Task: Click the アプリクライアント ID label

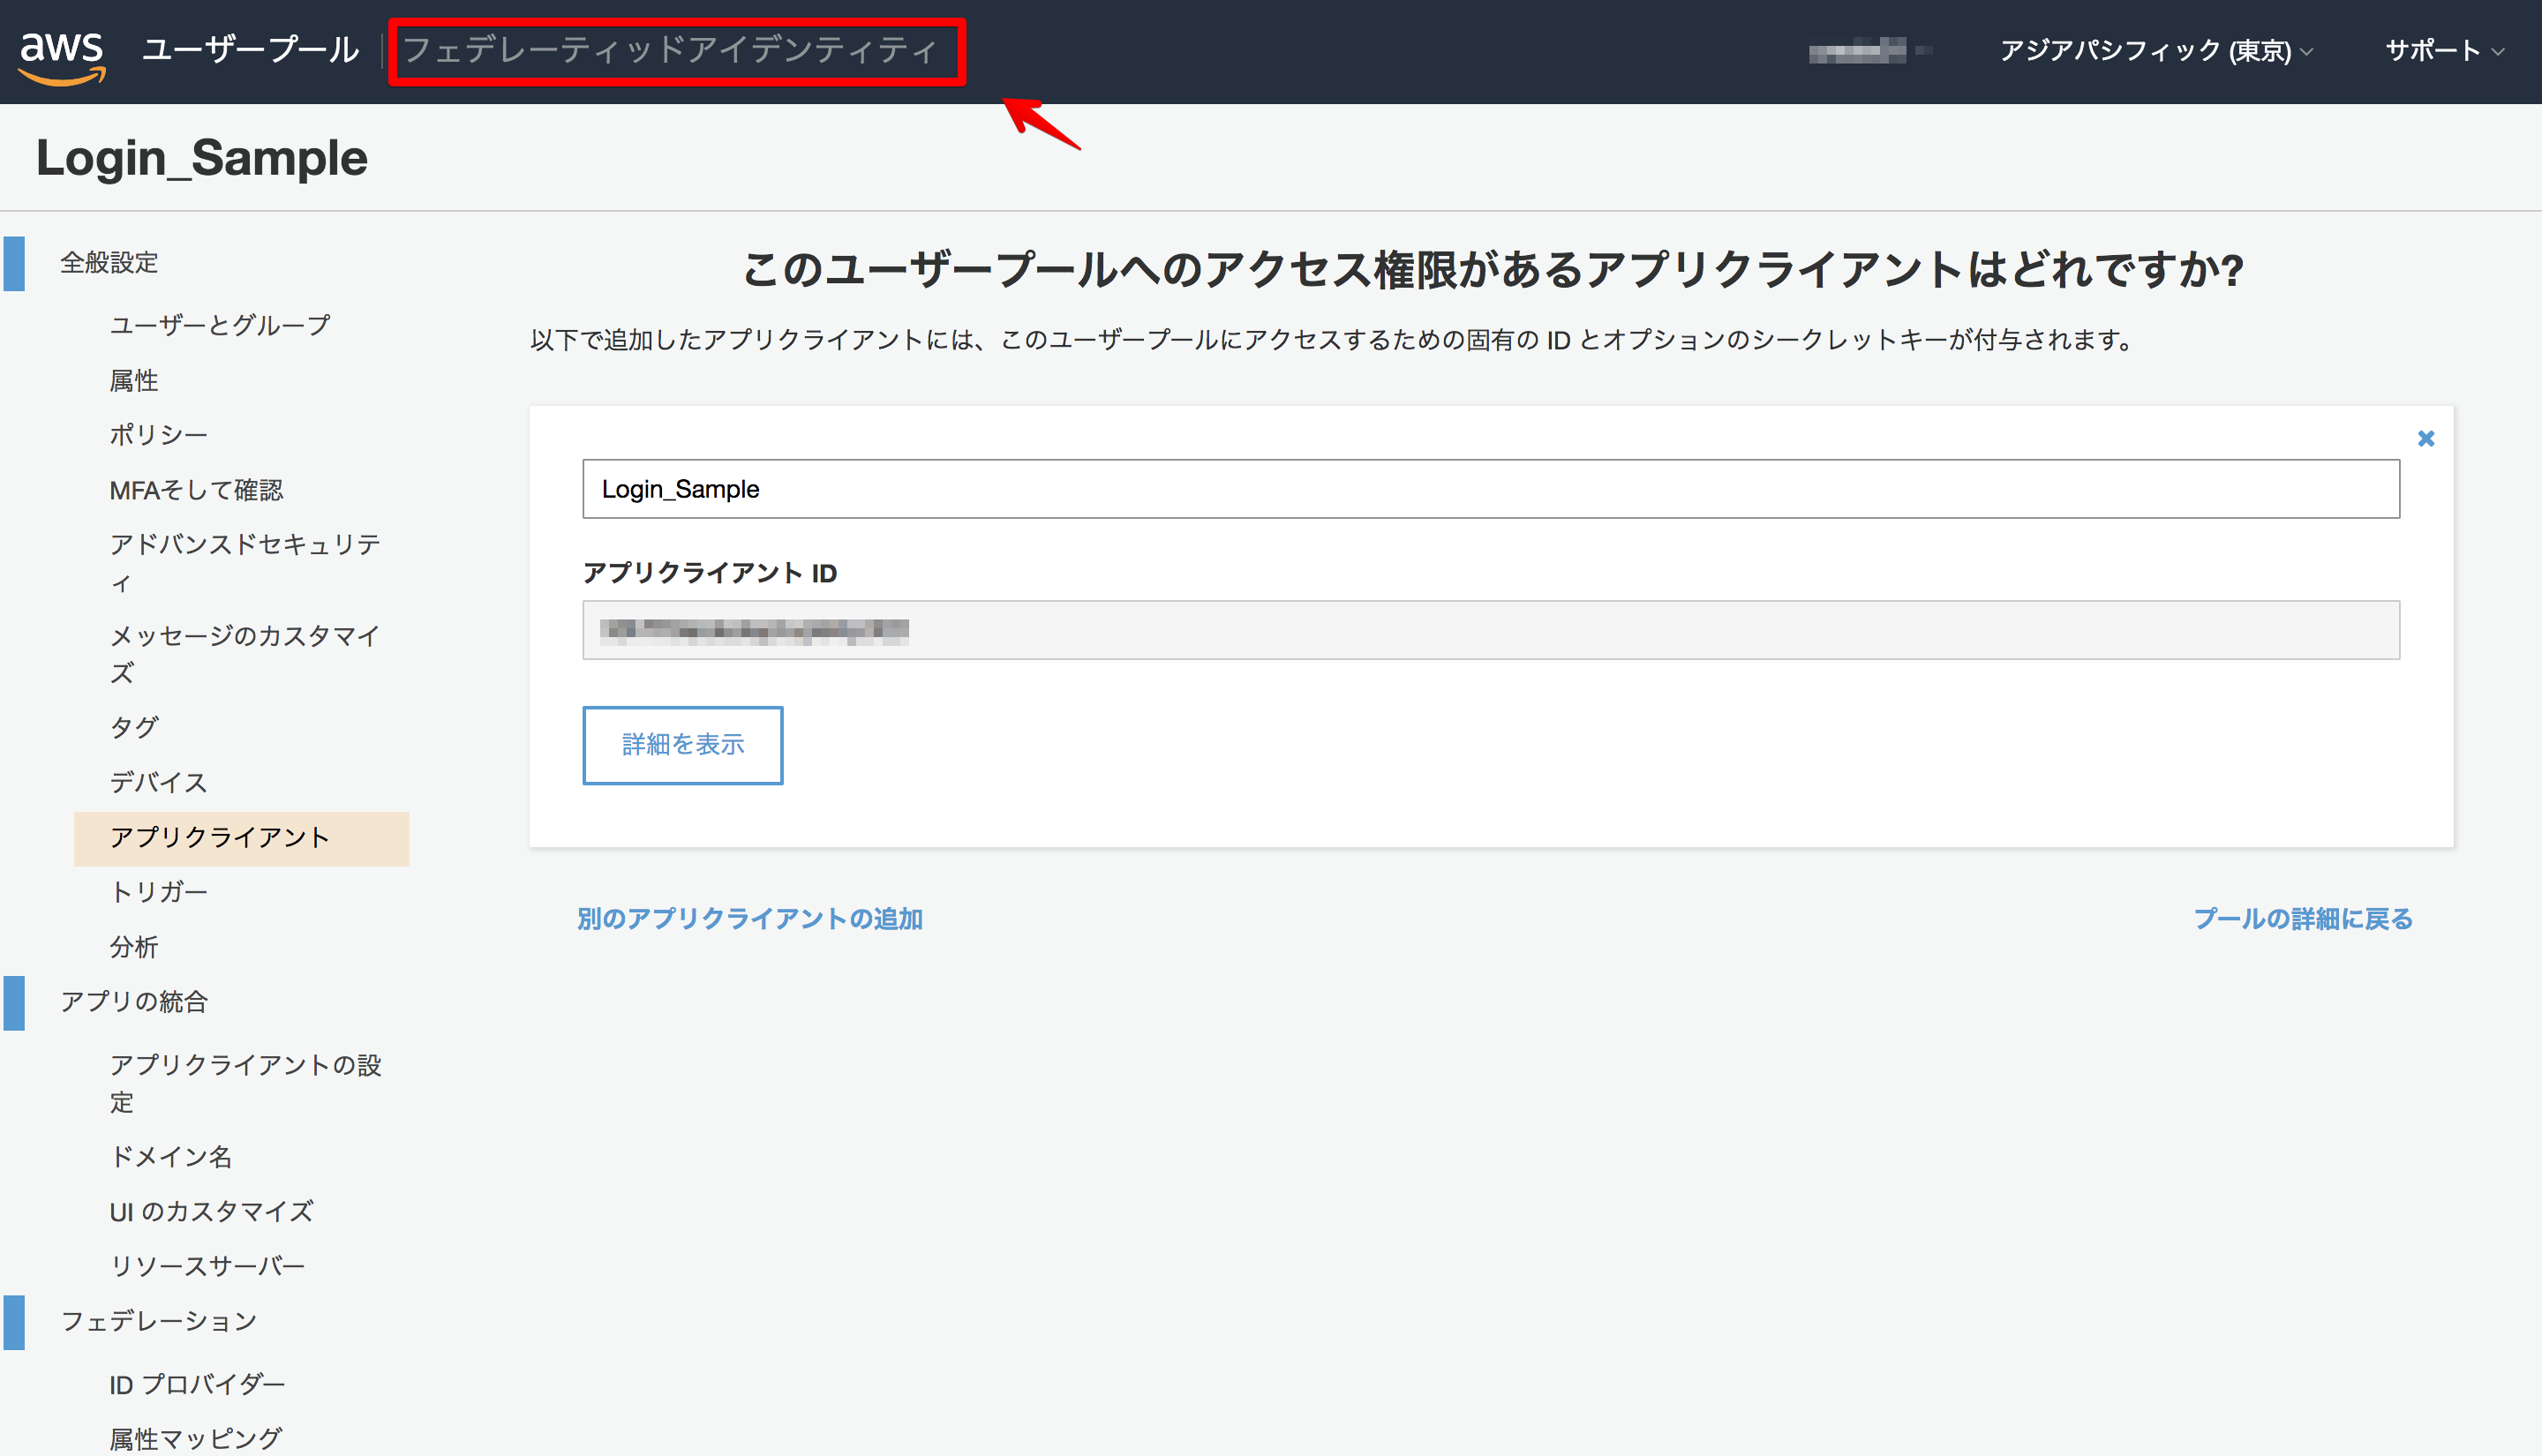Action: [710, 573]
